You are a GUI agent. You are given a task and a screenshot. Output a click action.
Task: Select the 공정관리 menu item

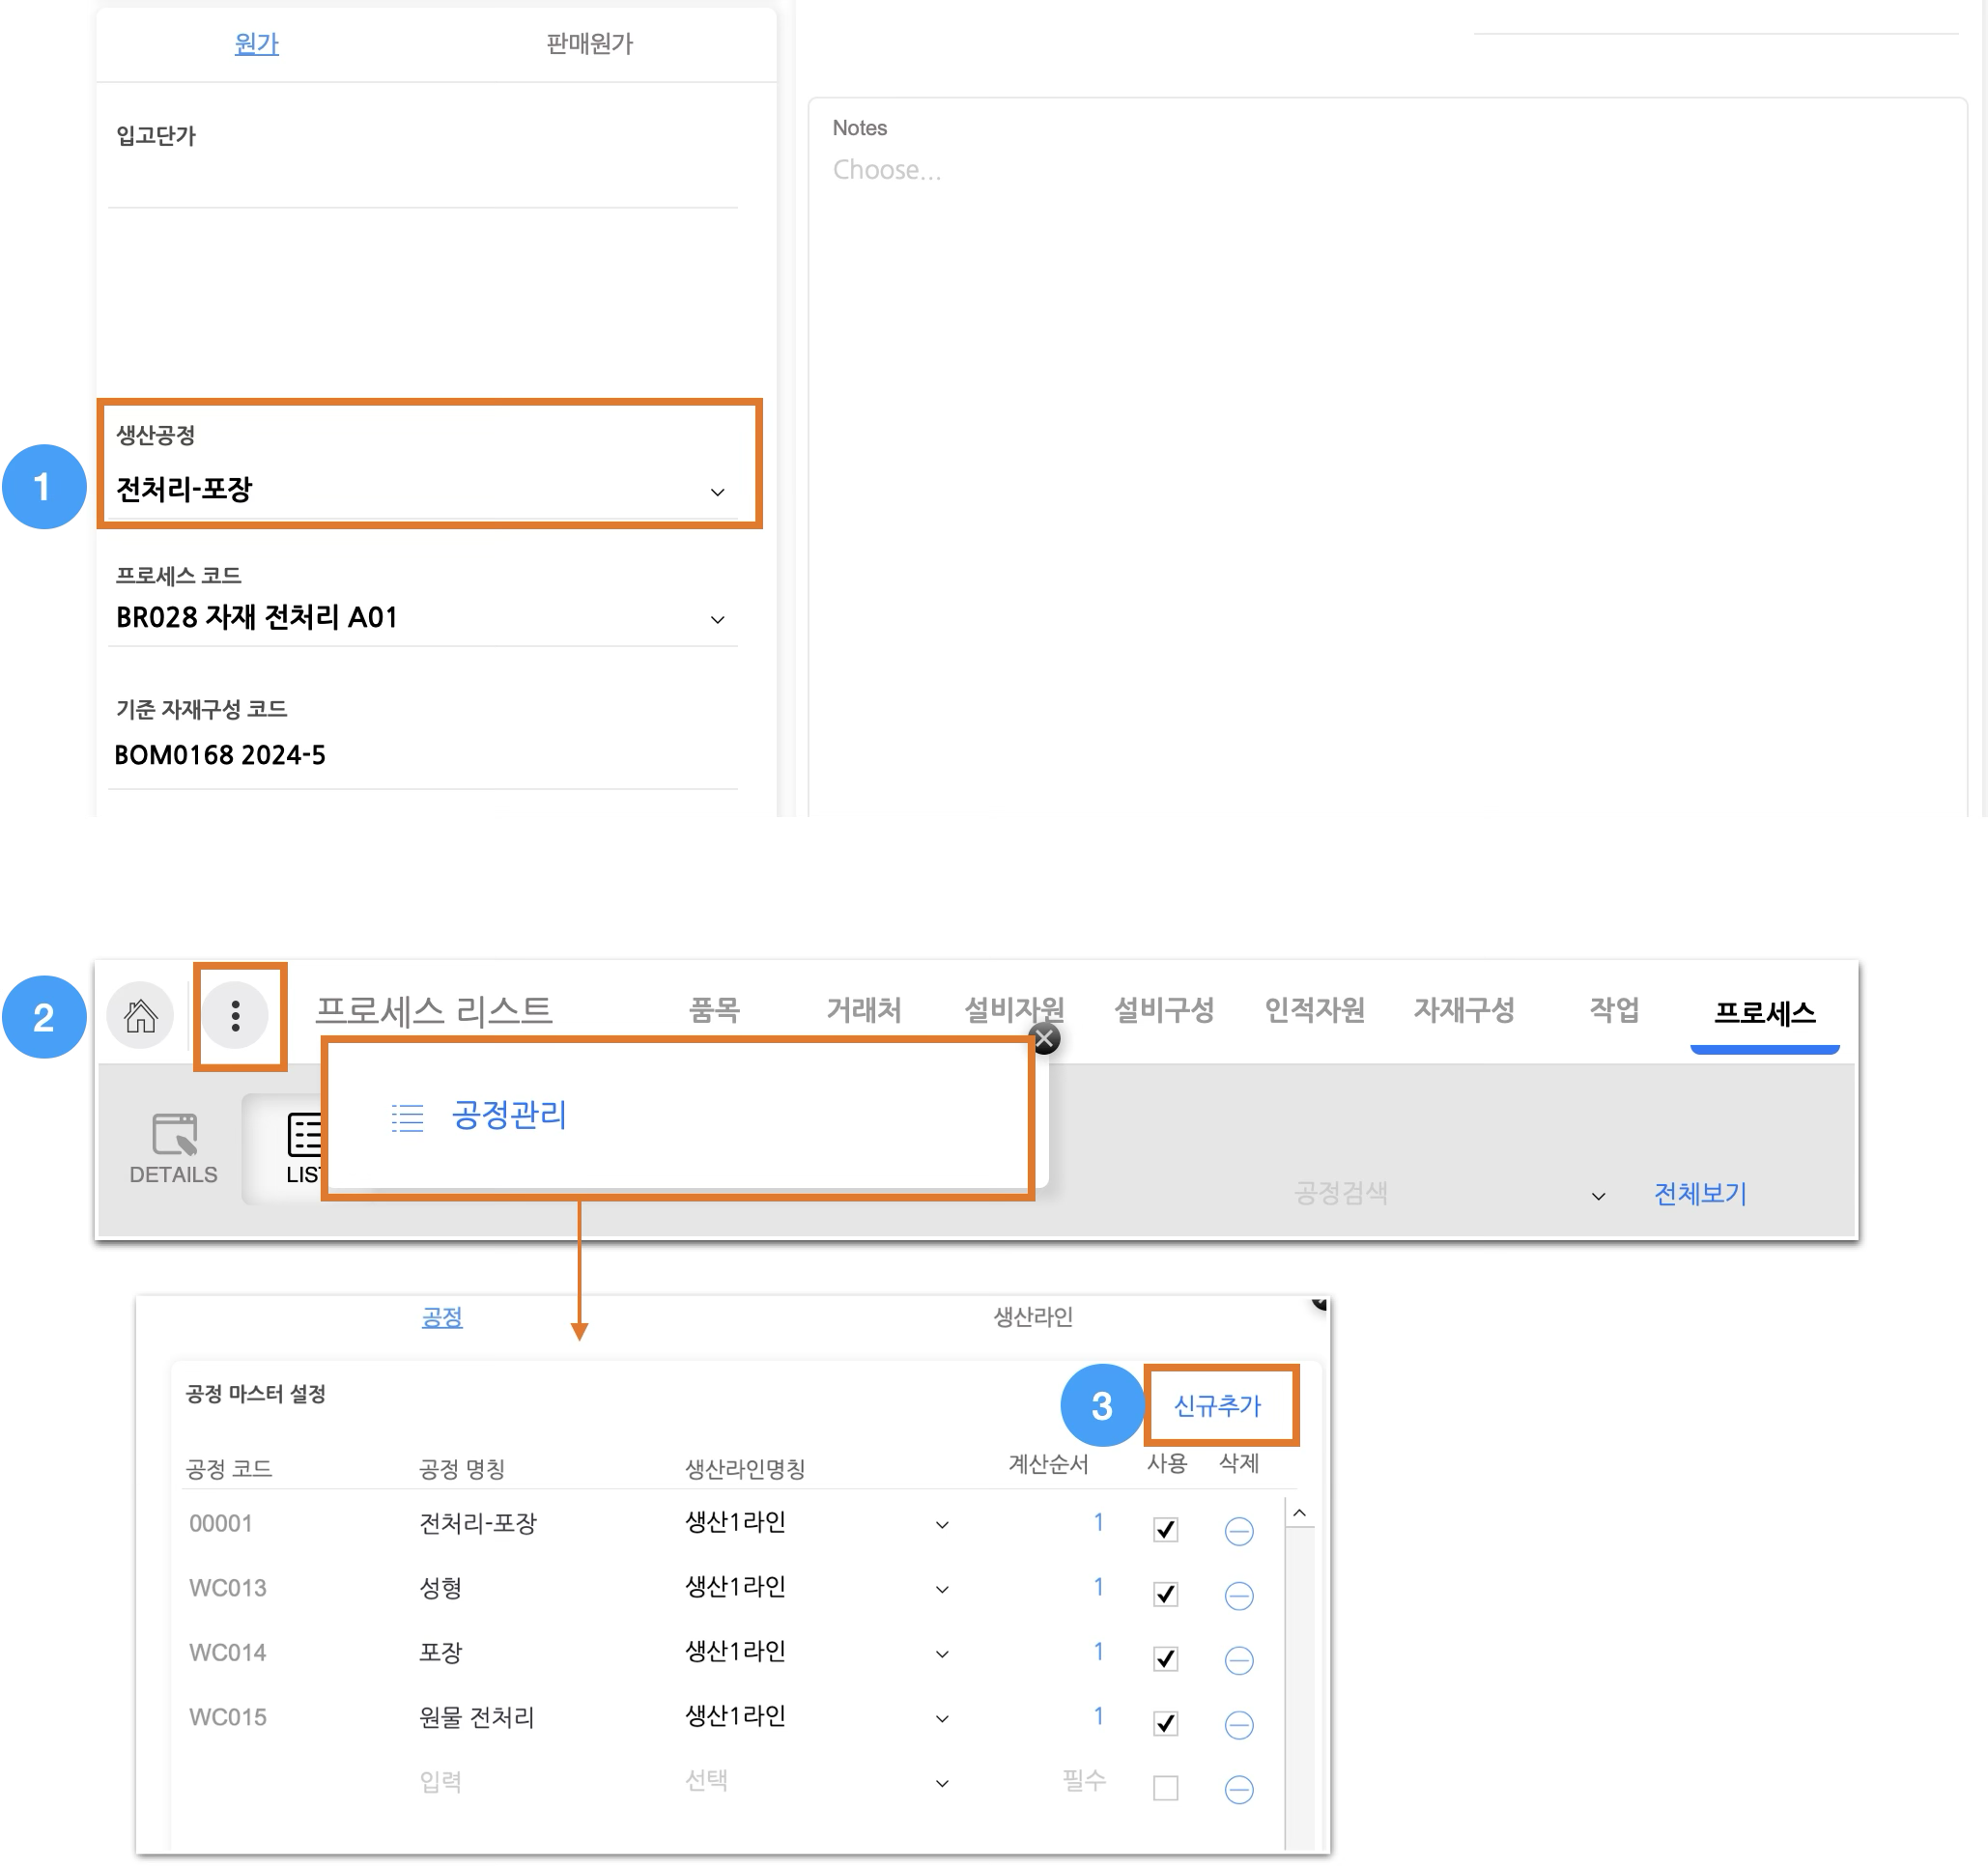[509, 1115]
